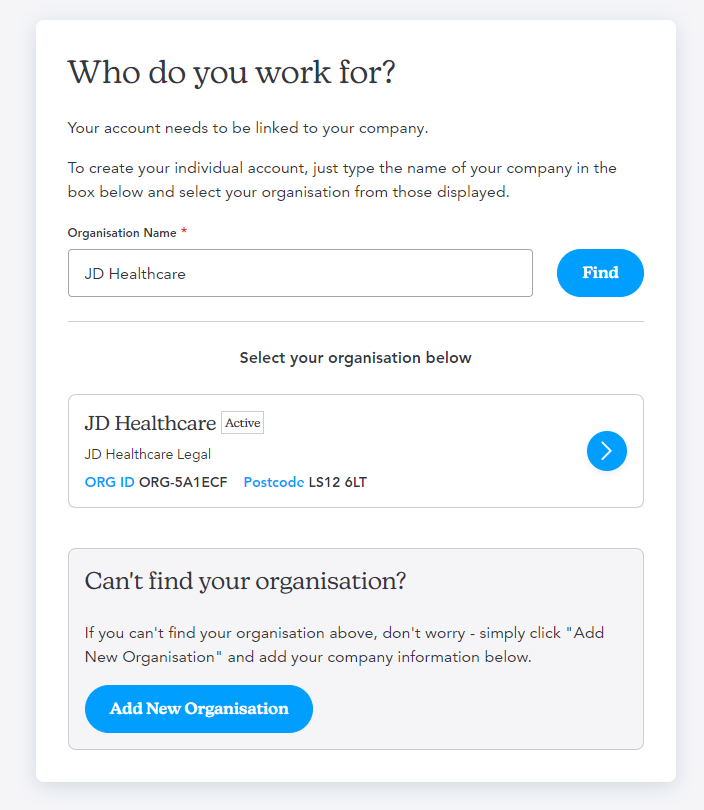Image resolution: width=704 pixels, height=810 pixels.
Task: Click the help text about adding new organisation
Action: point(344,645)
